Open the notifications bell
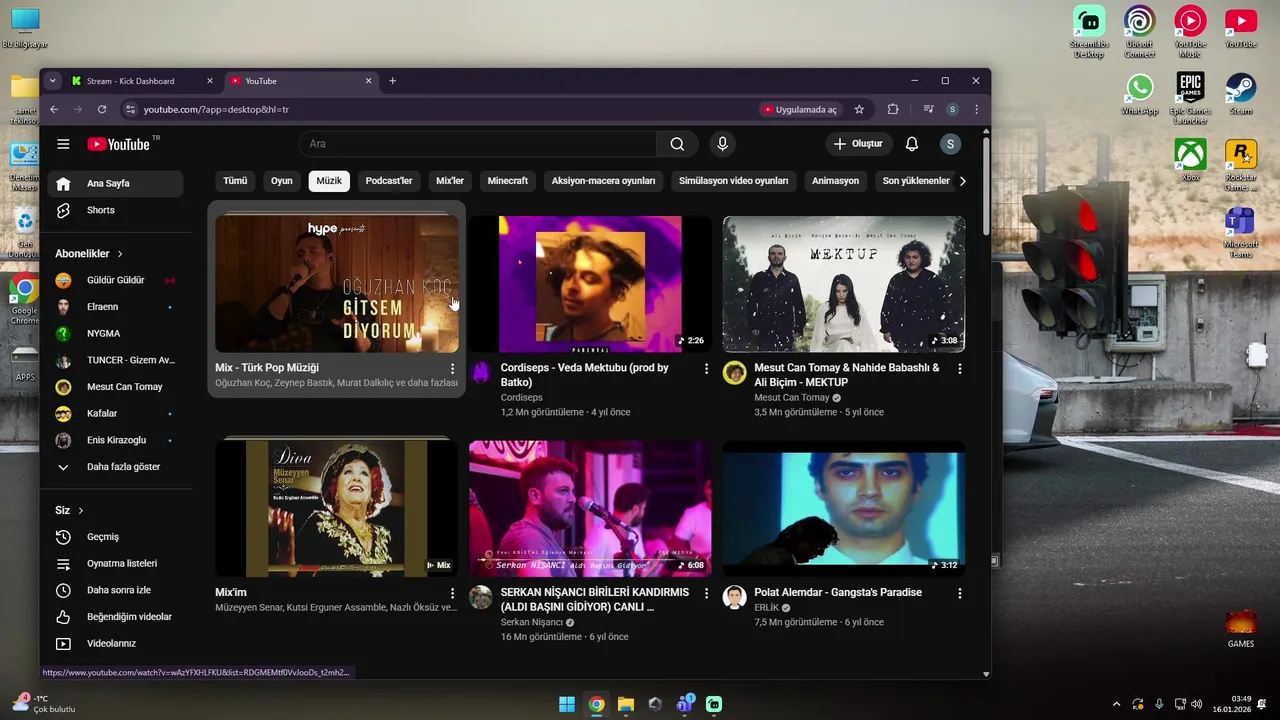 tap(912, 144)
